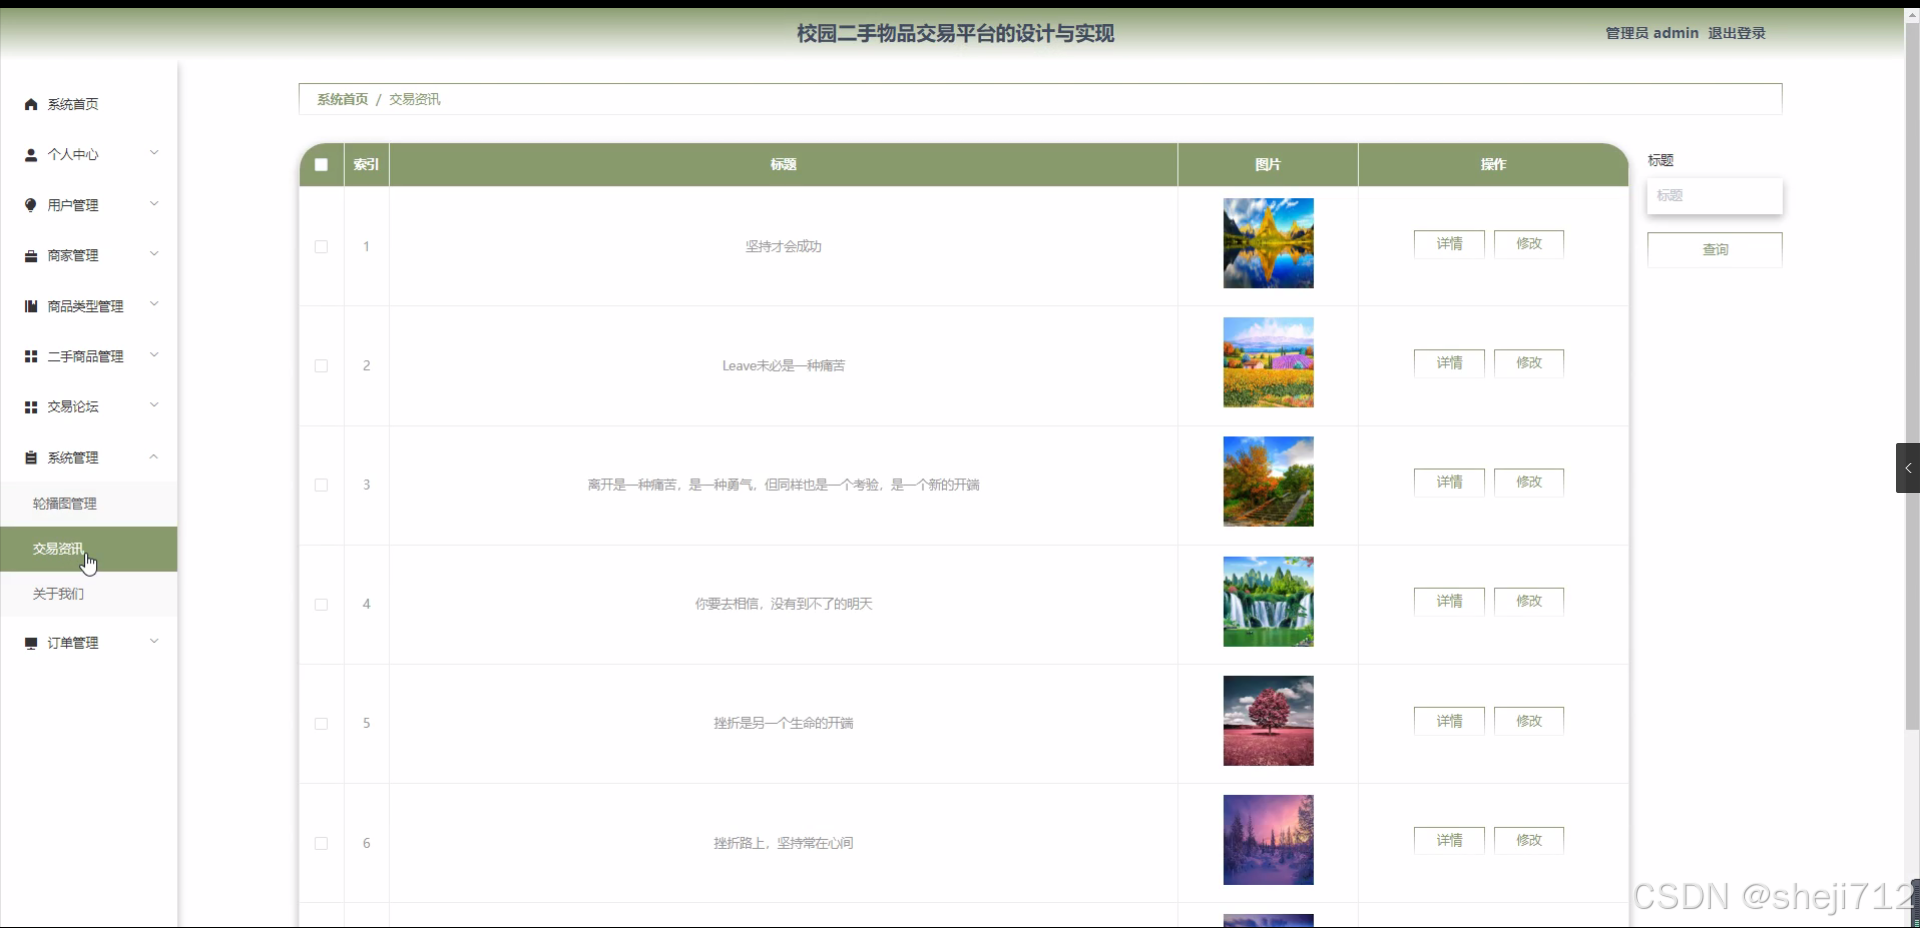Viewport: 1920px width, 928px height.
Task: Collapse the 系统管理 chevron
Action: [154, 457]
